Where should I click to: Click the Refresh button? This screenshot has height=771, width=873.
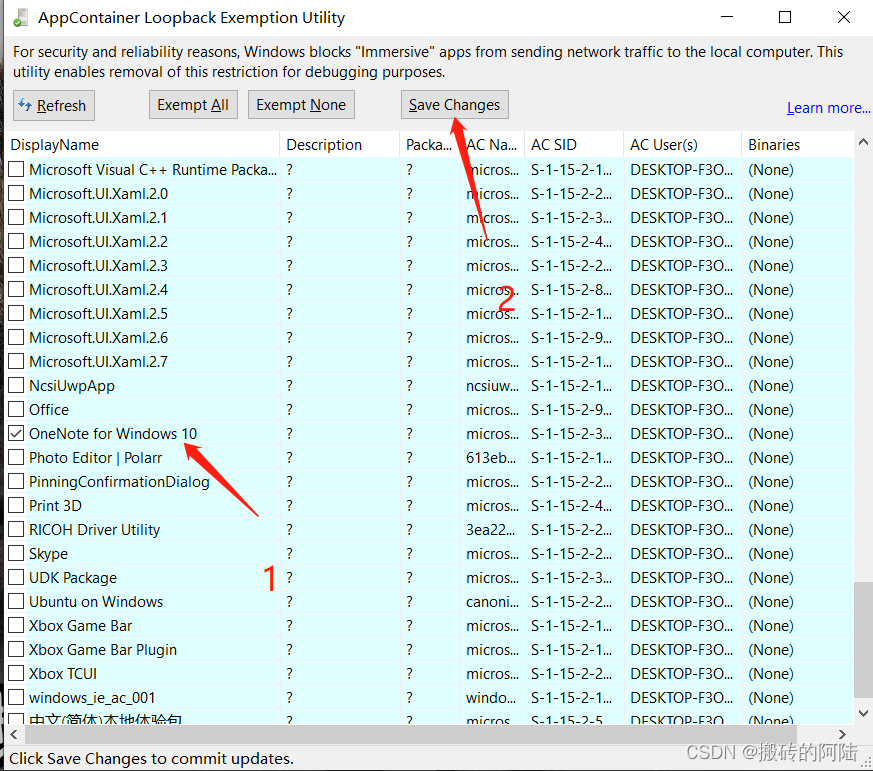click(54, 105)
